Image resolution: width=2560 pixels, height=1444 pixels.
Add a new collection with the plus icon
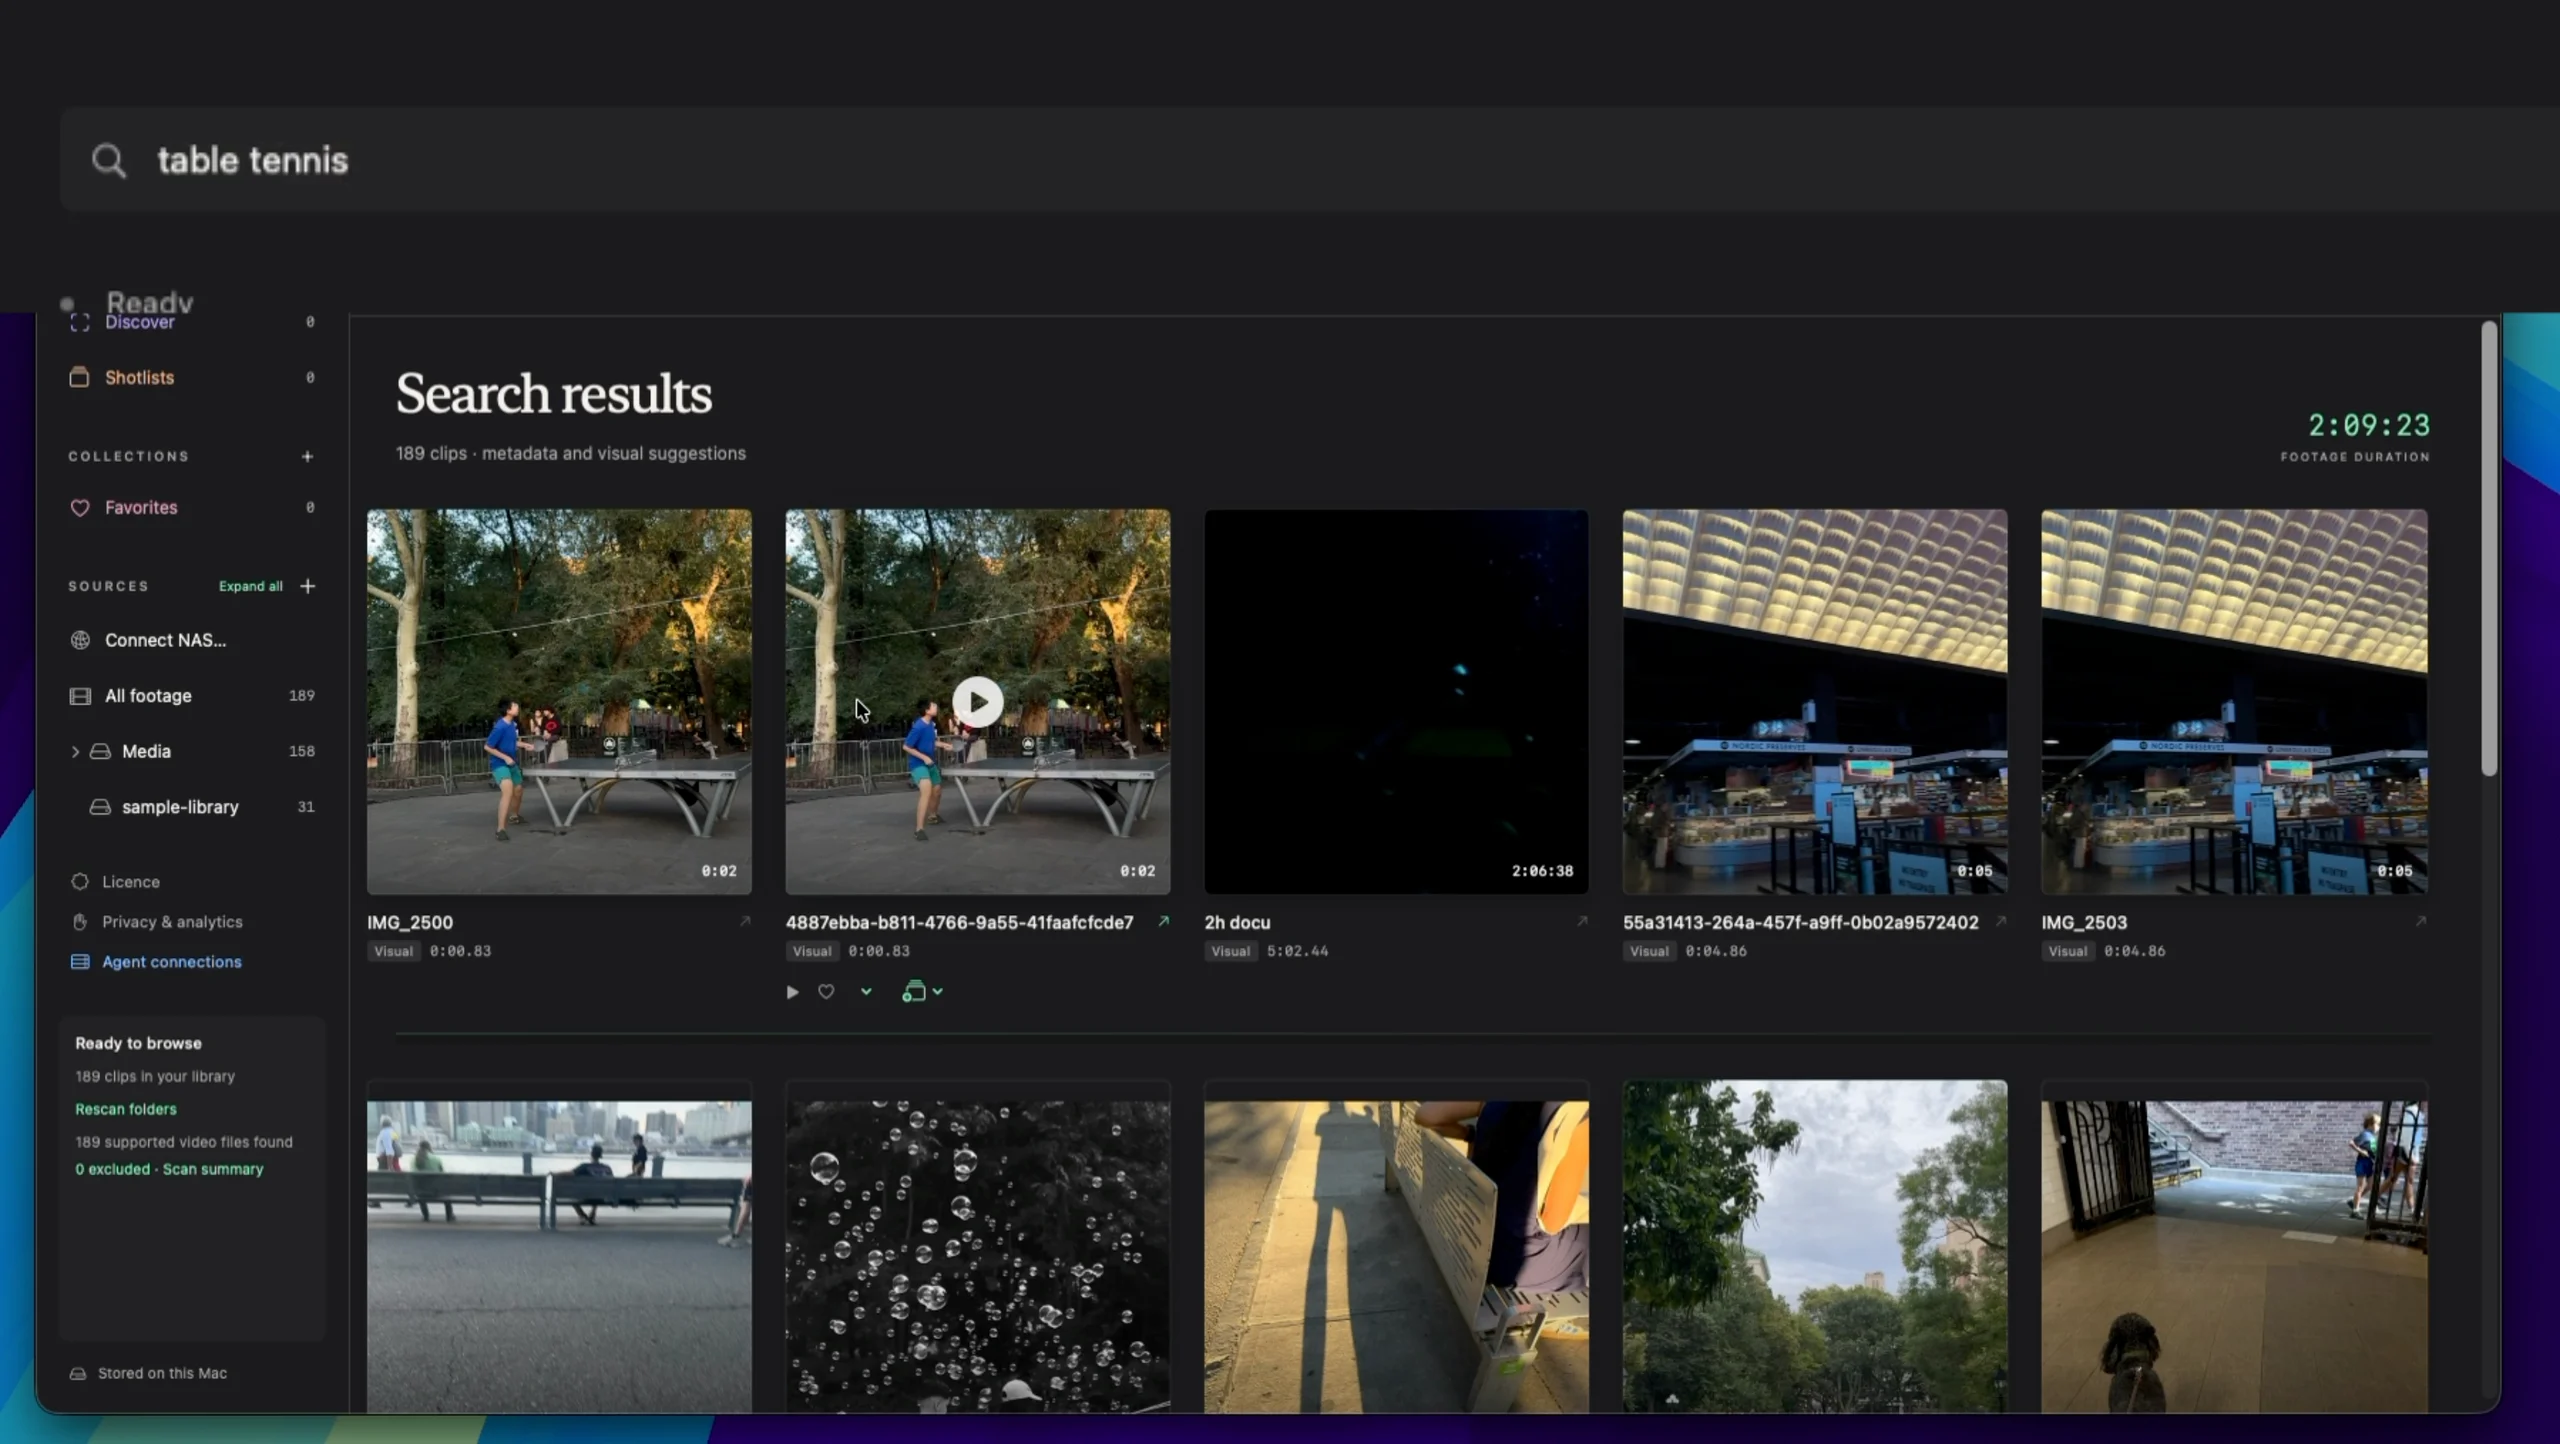pyautogui.click(x=307, y=456)
